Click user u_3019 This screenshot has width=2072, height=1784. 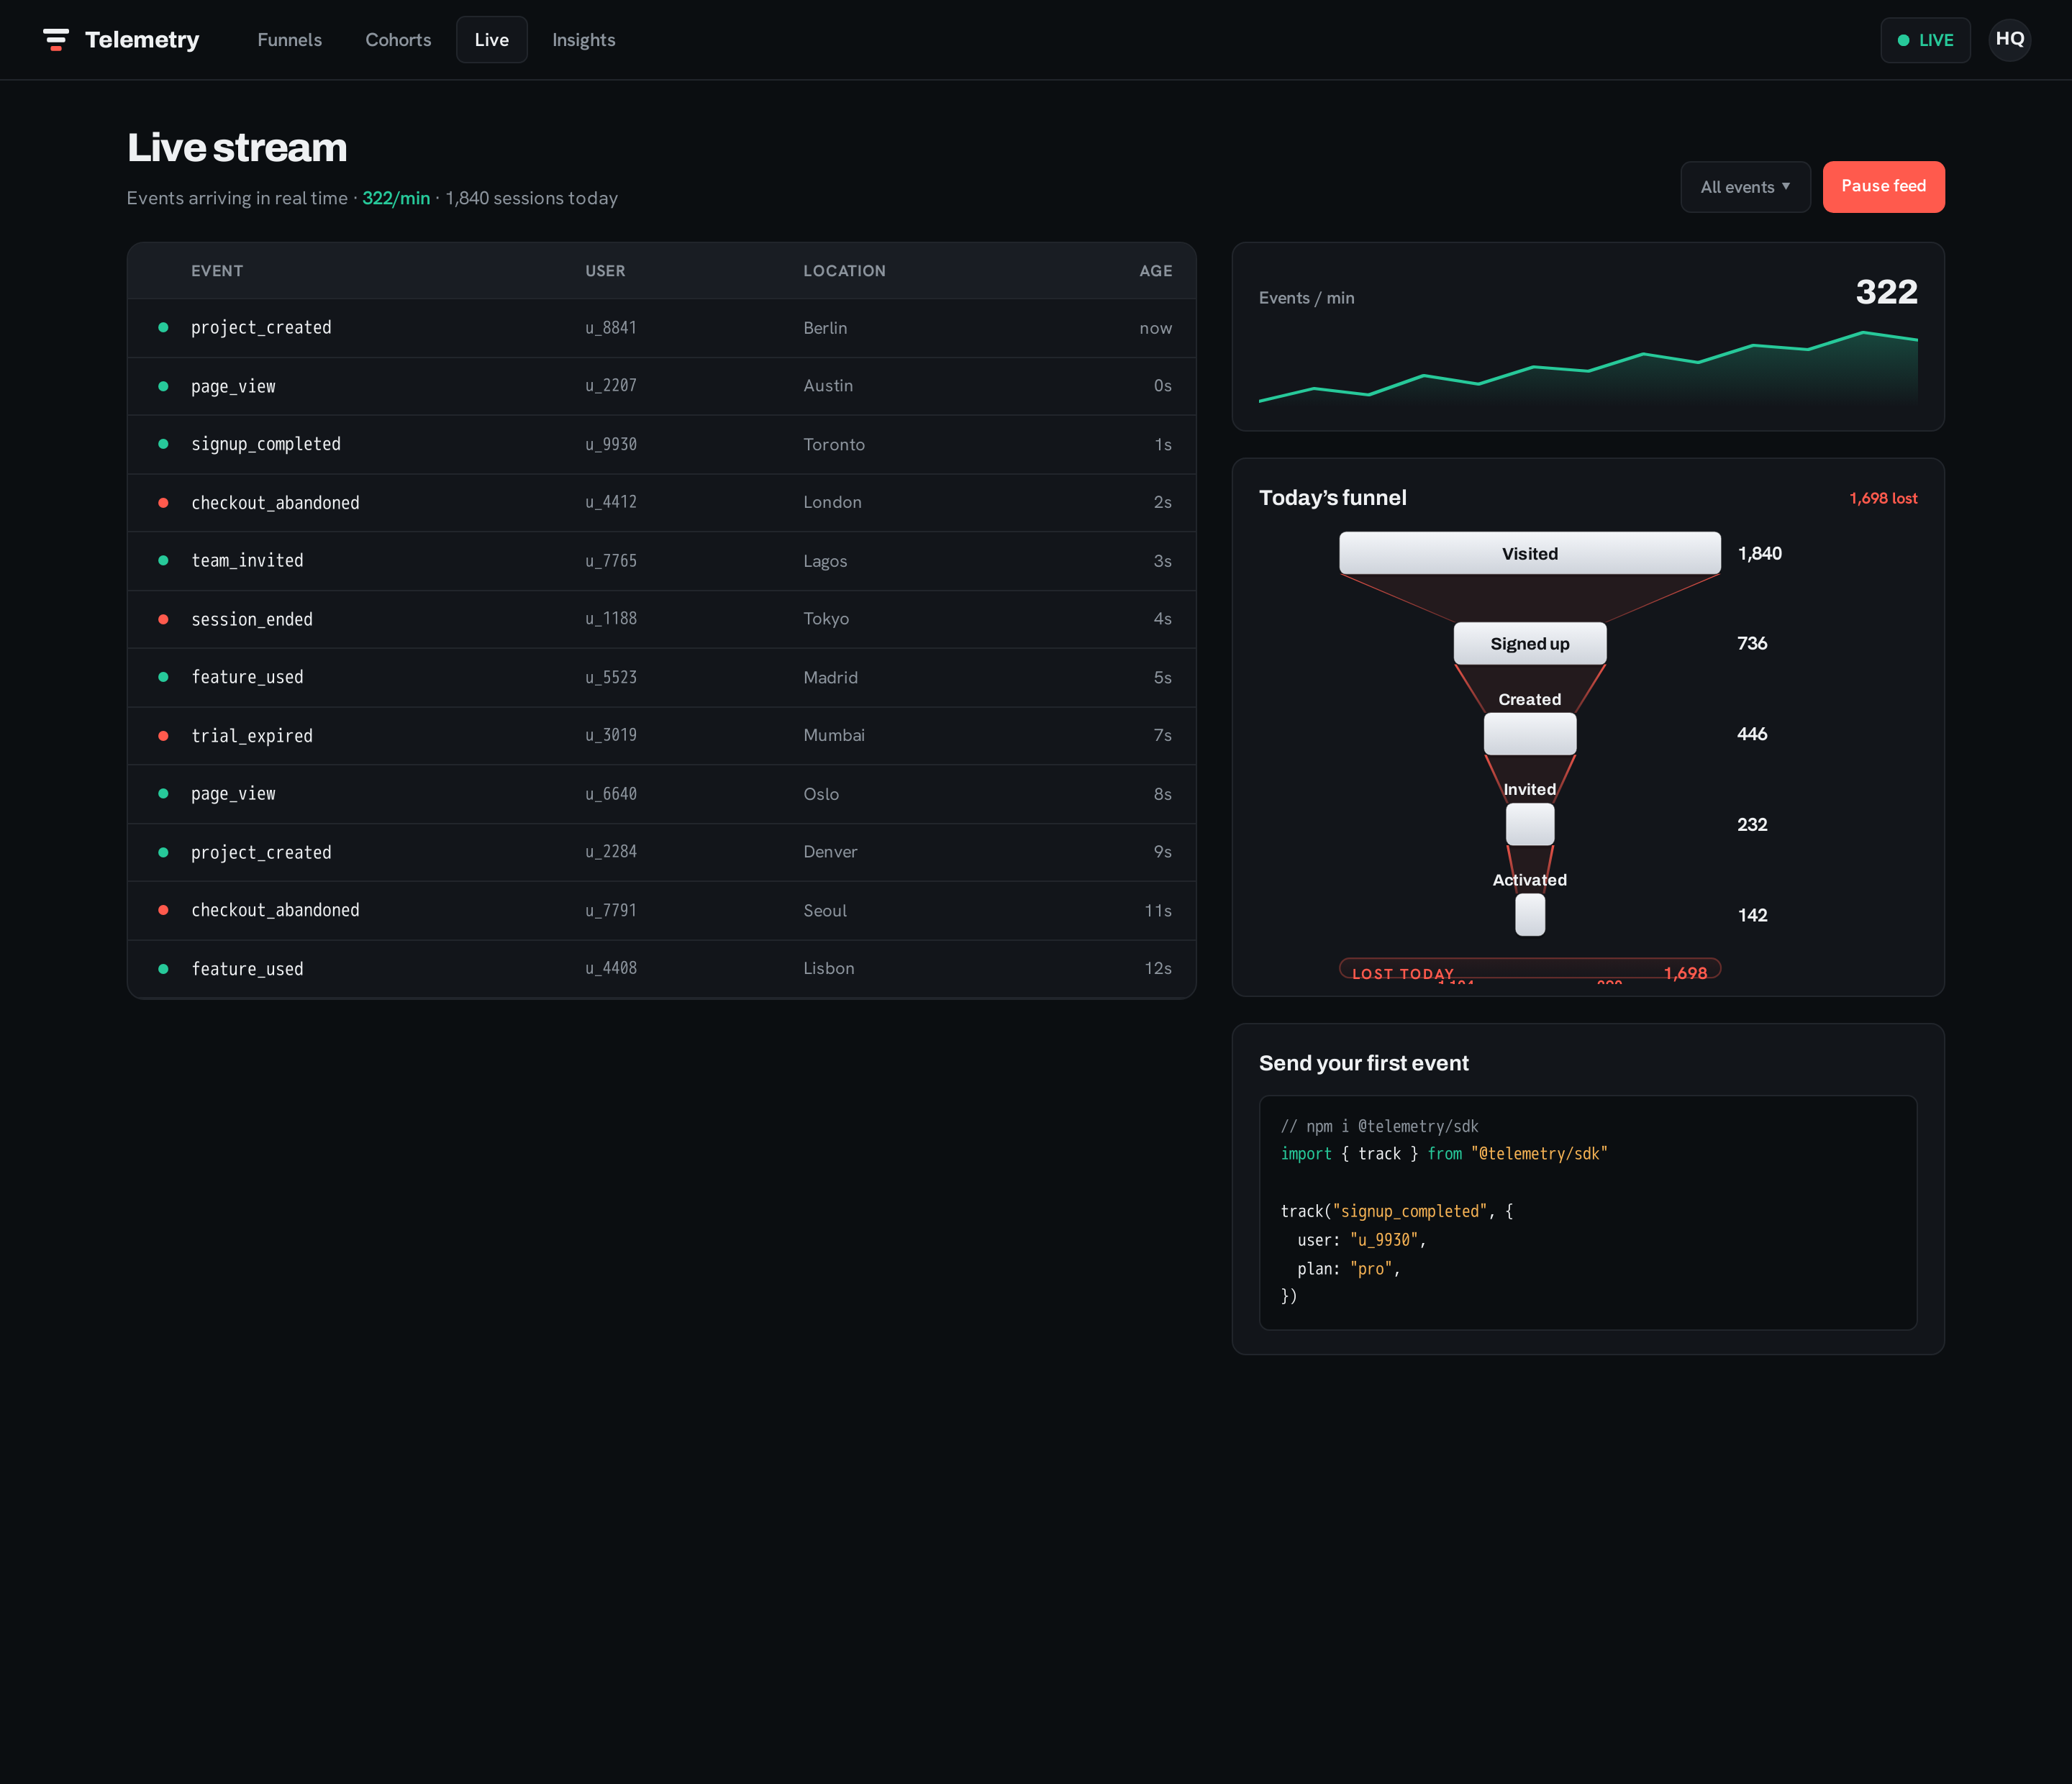pos(611,735)
